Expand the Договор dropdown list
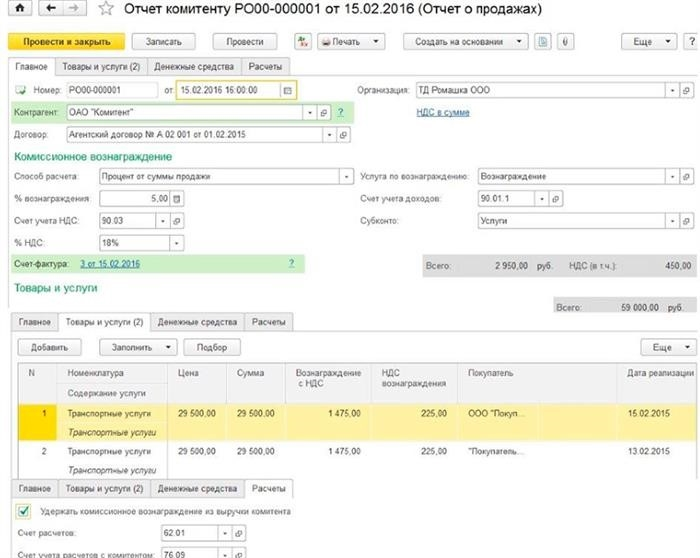 point(329,135)
